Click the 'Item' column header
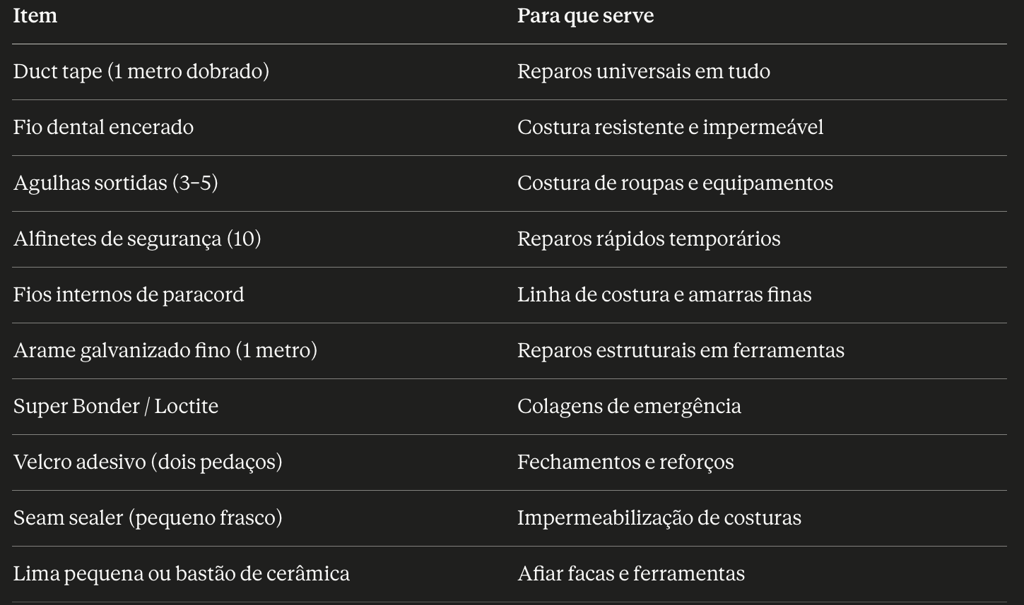This screenshot has width=1024, height=605. pos(35,16)
